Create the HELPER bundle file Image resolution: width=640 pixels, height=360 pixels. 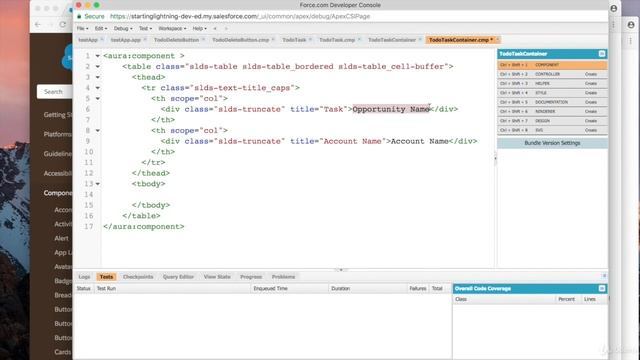(591, 84)
